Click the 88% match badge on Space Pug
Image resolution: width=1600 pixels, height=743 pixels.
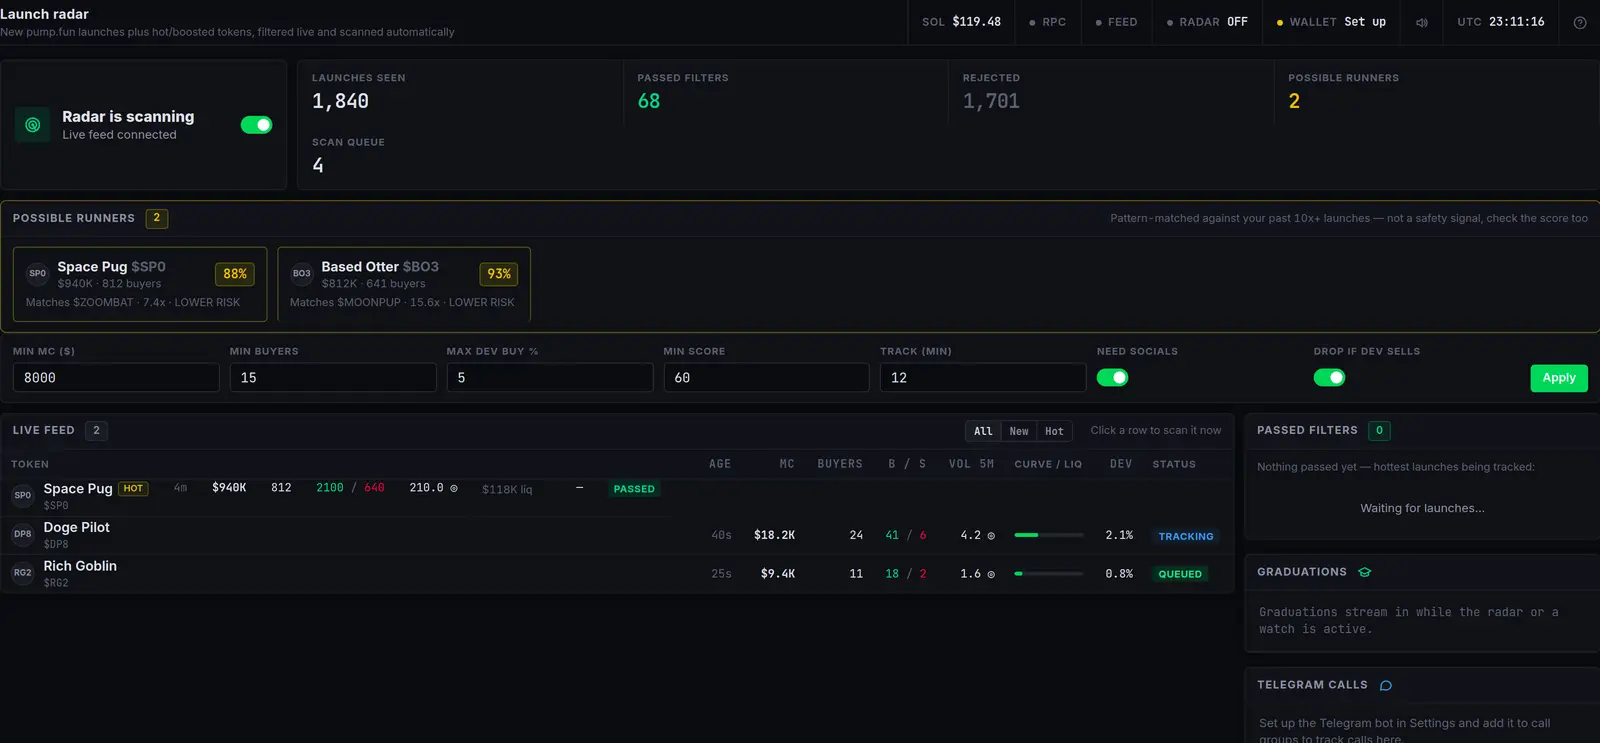[235, 274]
